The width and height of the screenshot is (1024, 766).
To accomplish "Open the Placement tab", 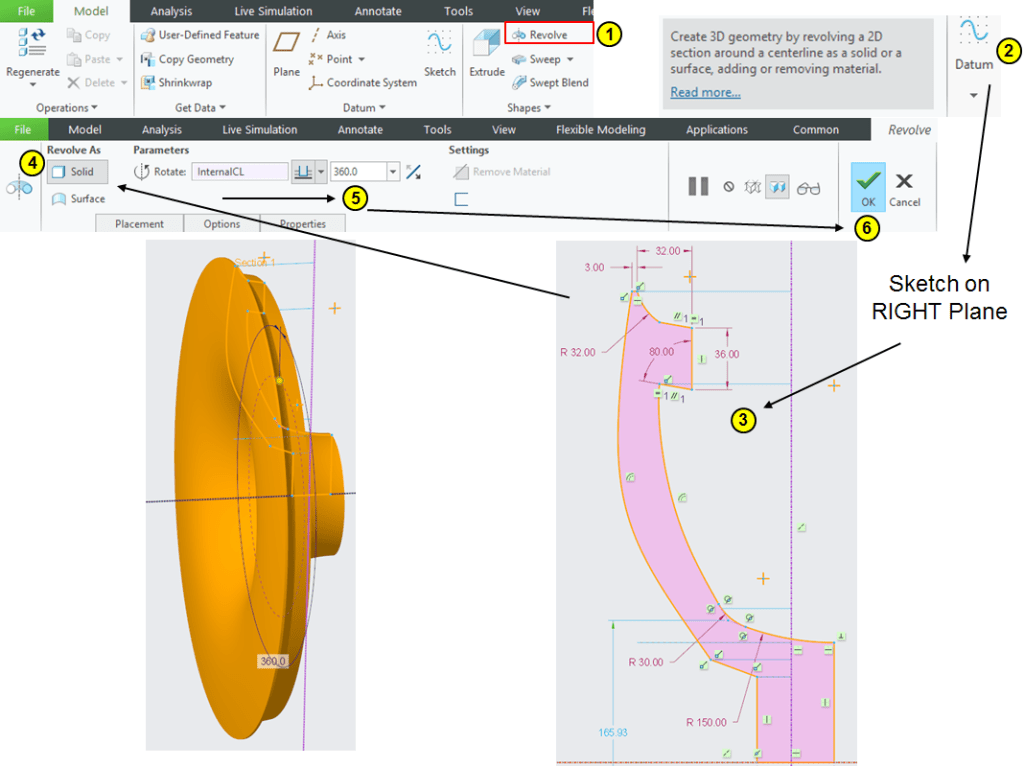I will tap(139, 224).
